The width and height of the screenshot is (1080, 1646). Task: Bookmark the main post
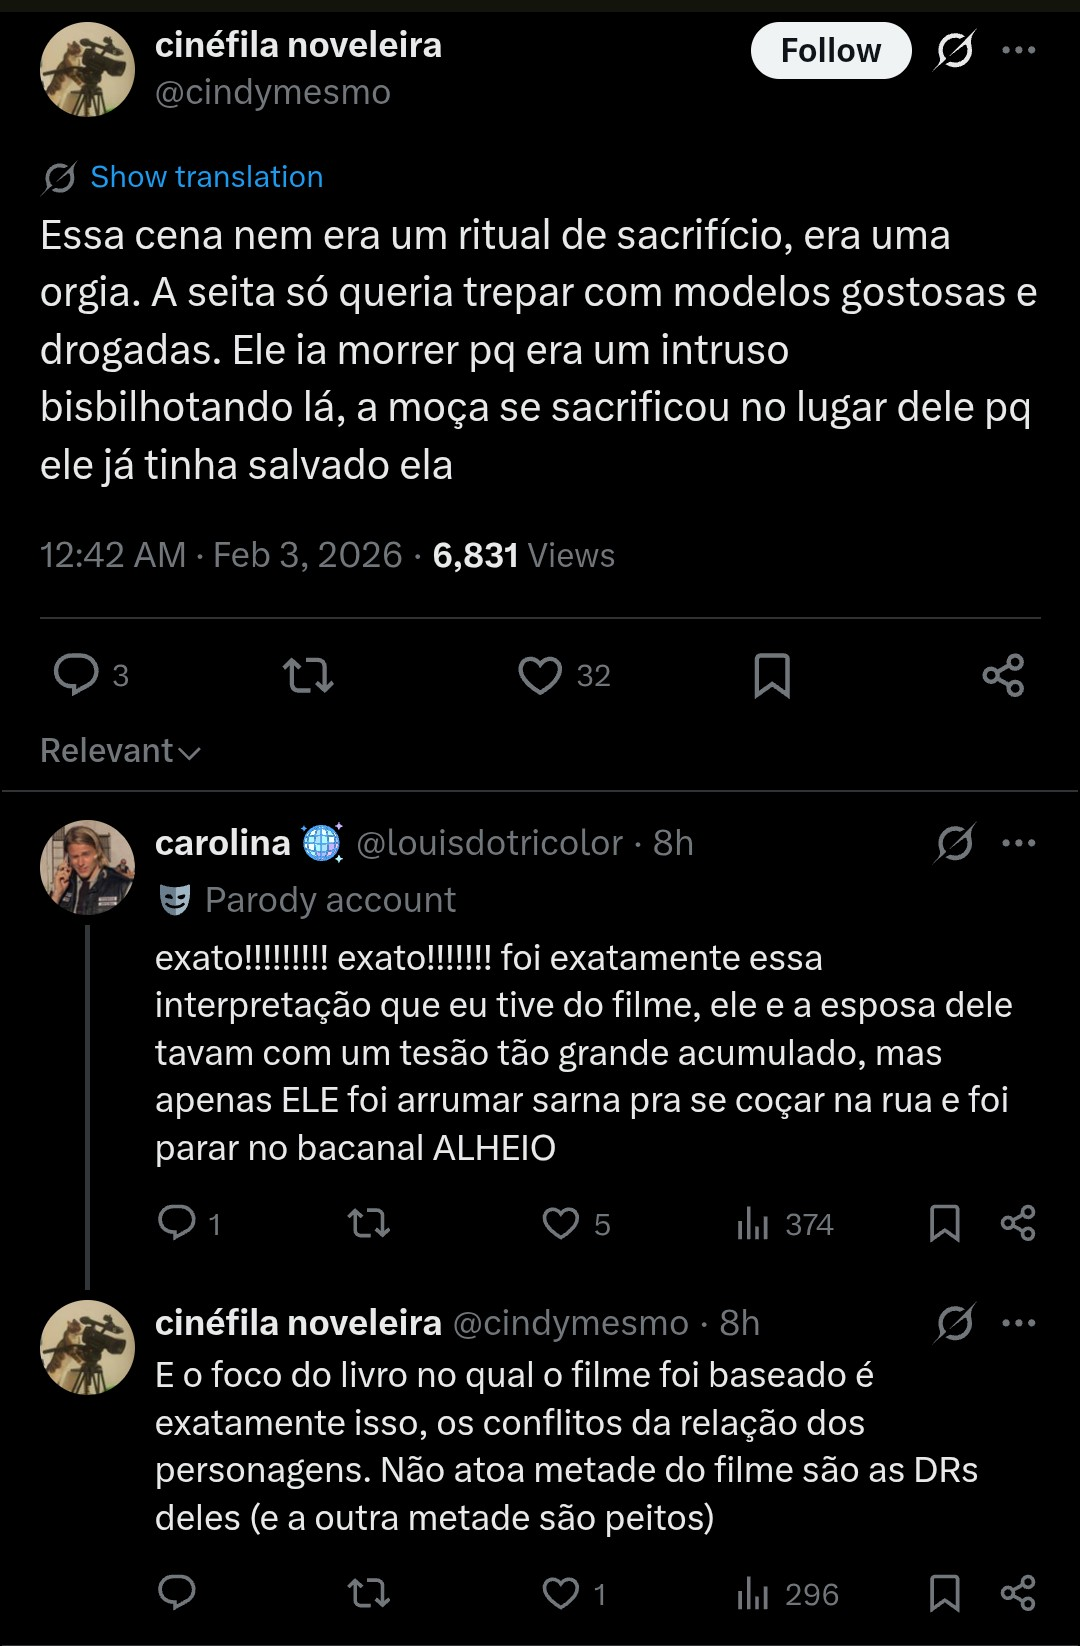772,675
